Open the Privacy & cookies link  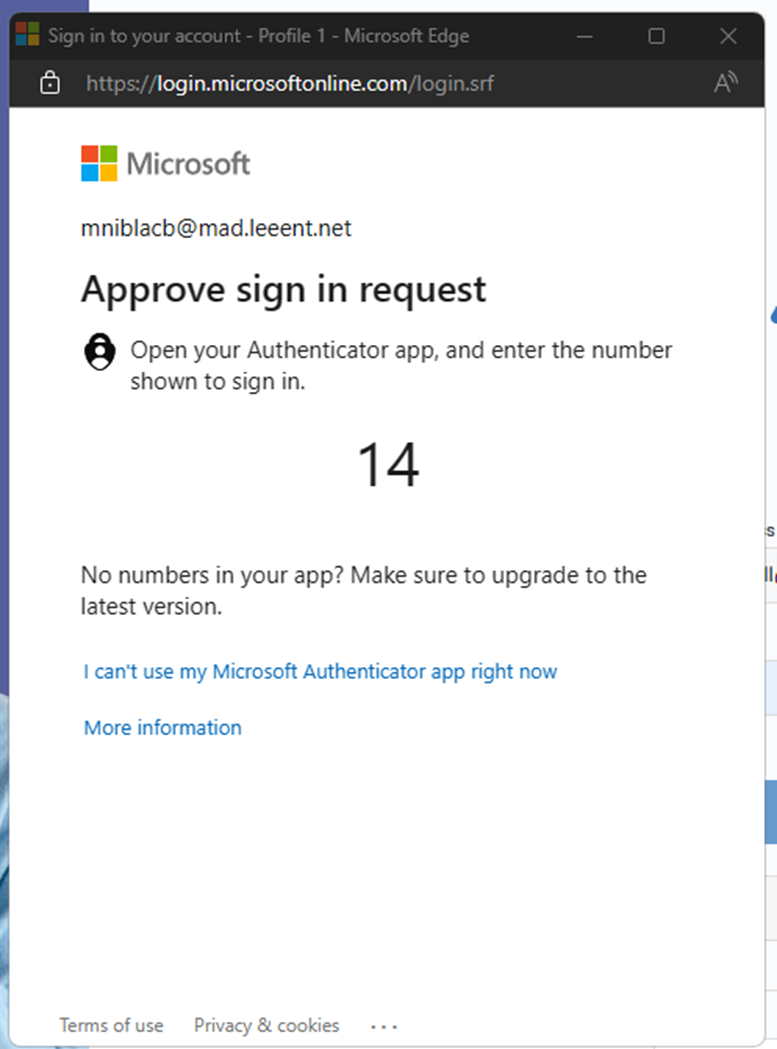point(266,1025)
